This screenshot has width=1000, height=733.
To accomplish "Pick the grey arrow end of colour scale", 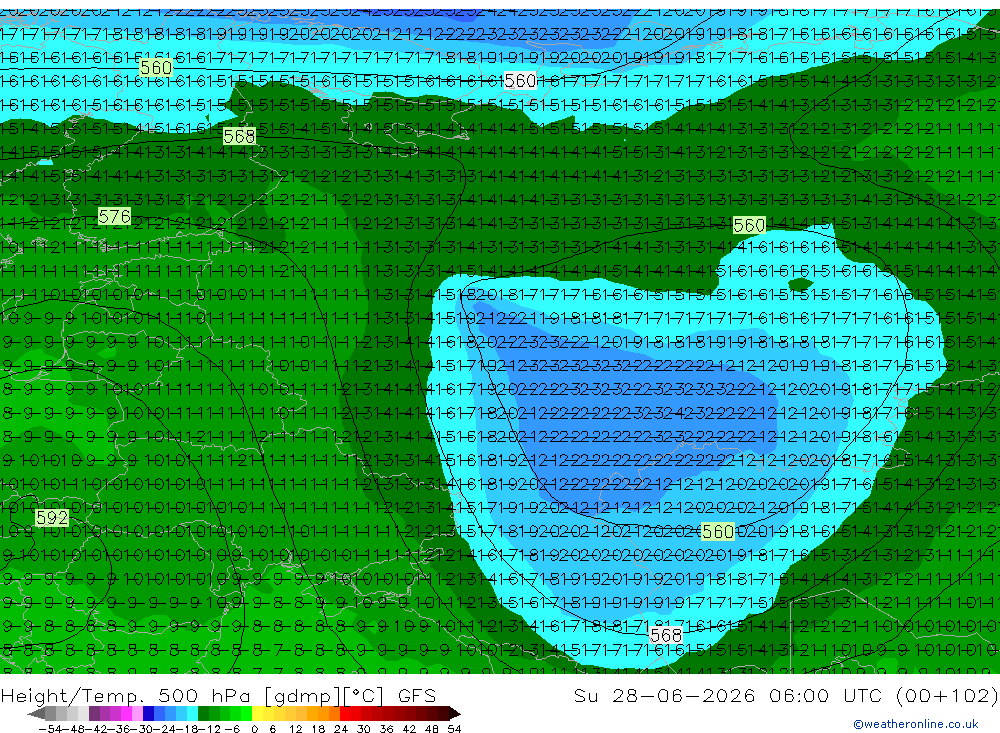I will click(x=36, y=713).
